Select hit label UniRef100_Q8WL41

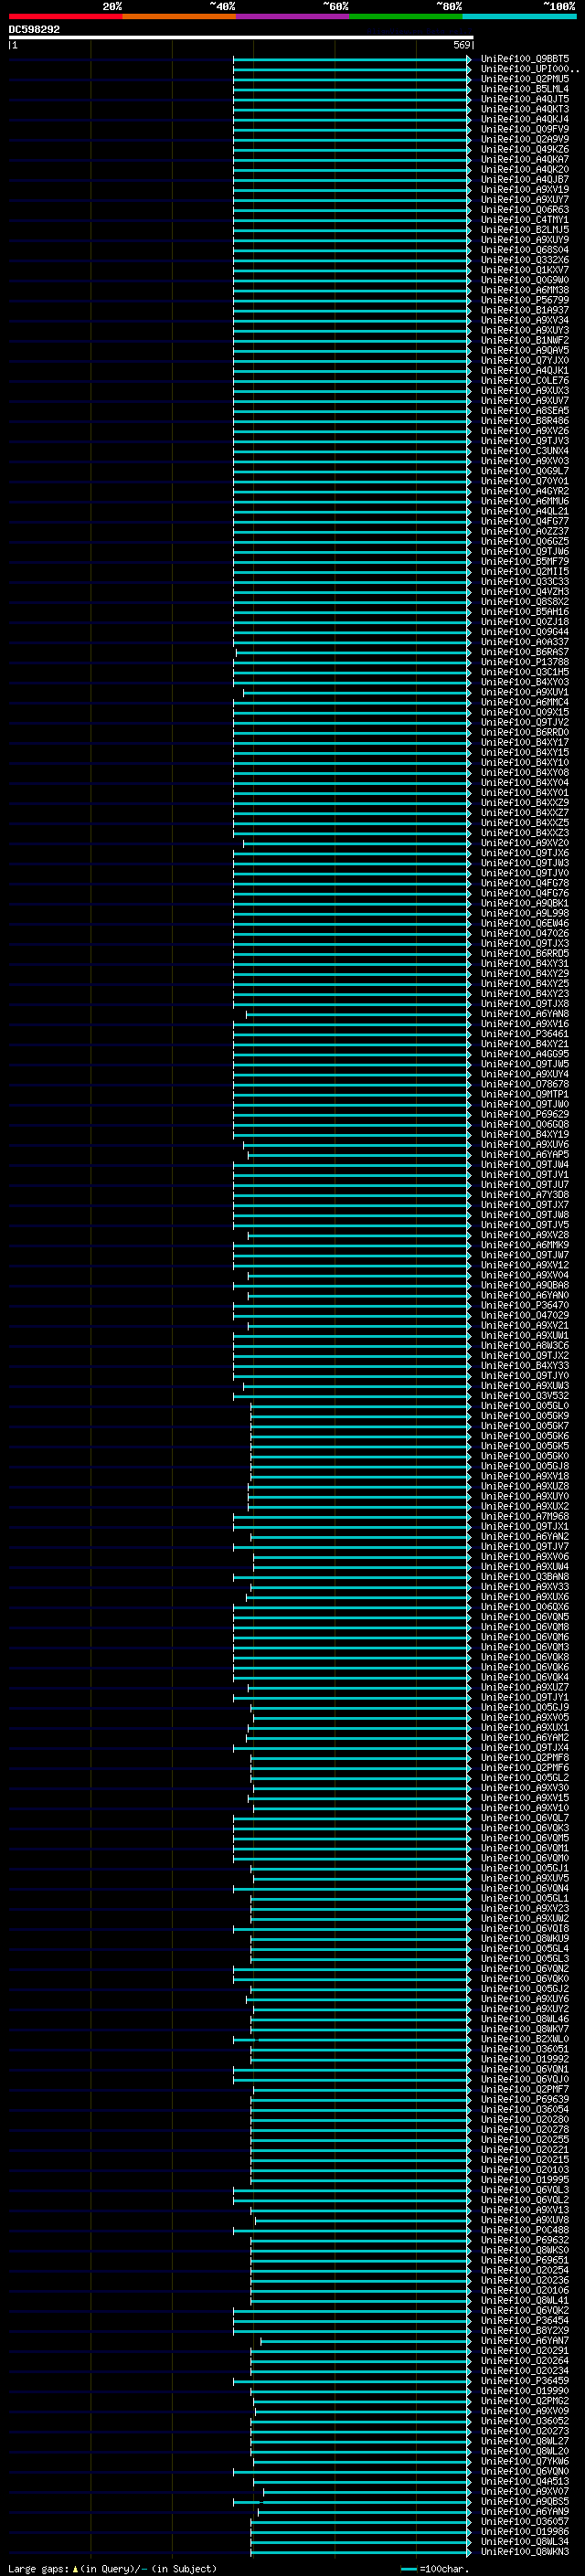(525, 2301)
